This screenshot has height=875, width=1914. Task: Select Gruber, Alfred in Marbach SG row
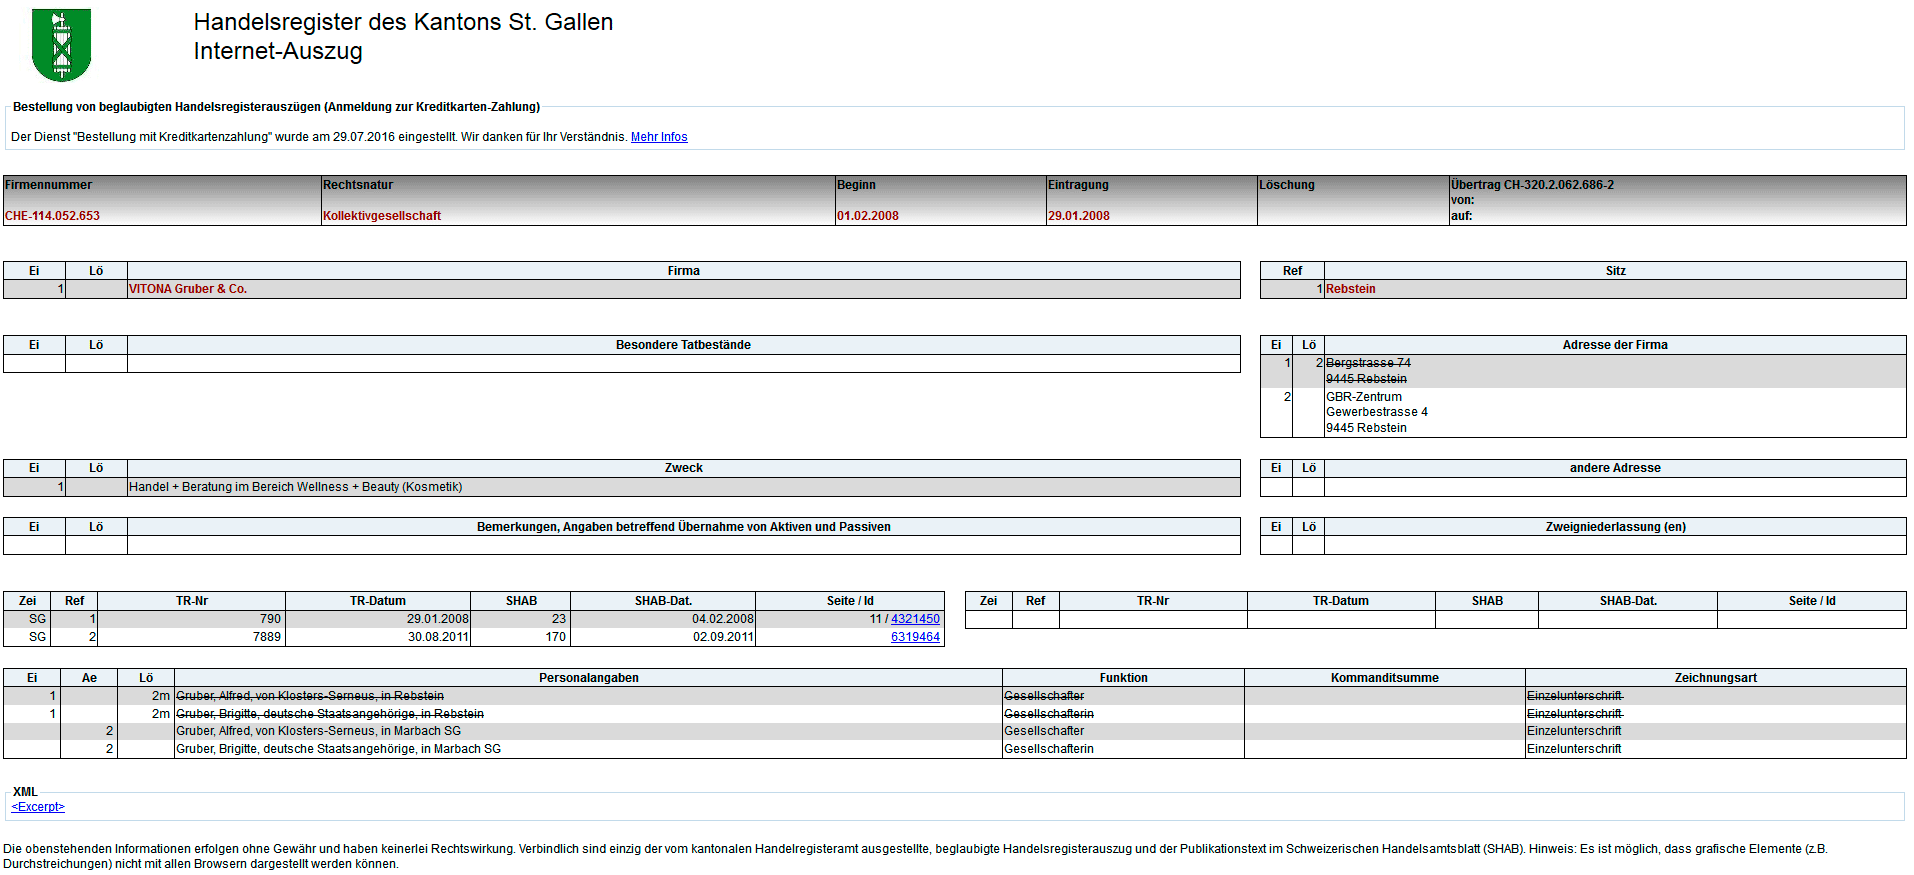pos(955,731)
